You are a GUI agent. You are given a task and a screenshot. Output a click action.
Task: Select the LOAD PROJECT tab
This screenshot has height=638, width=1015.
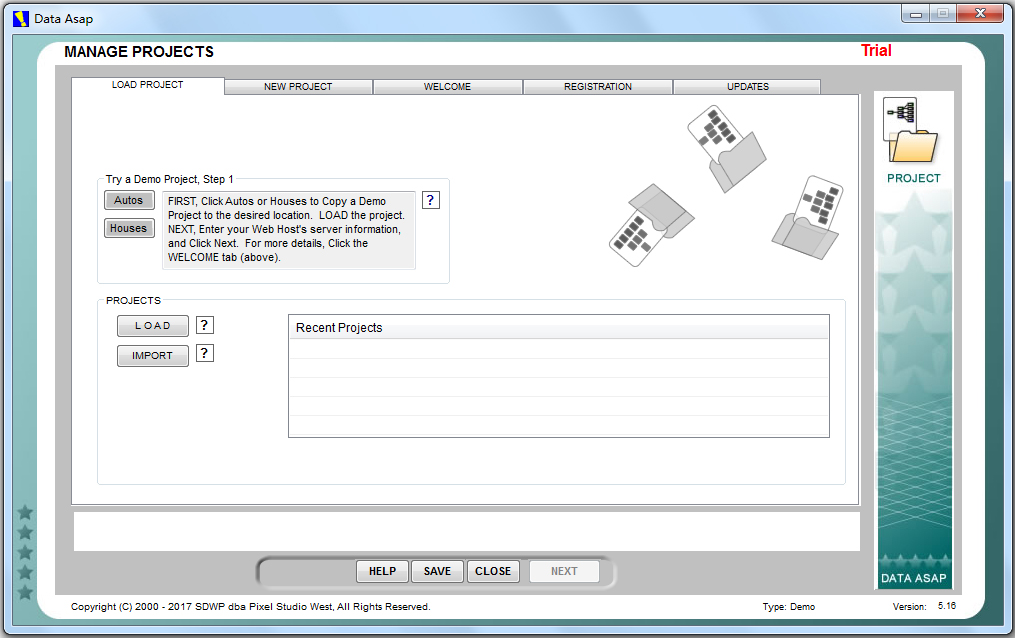pyautogui.click(x=147, y=85)
